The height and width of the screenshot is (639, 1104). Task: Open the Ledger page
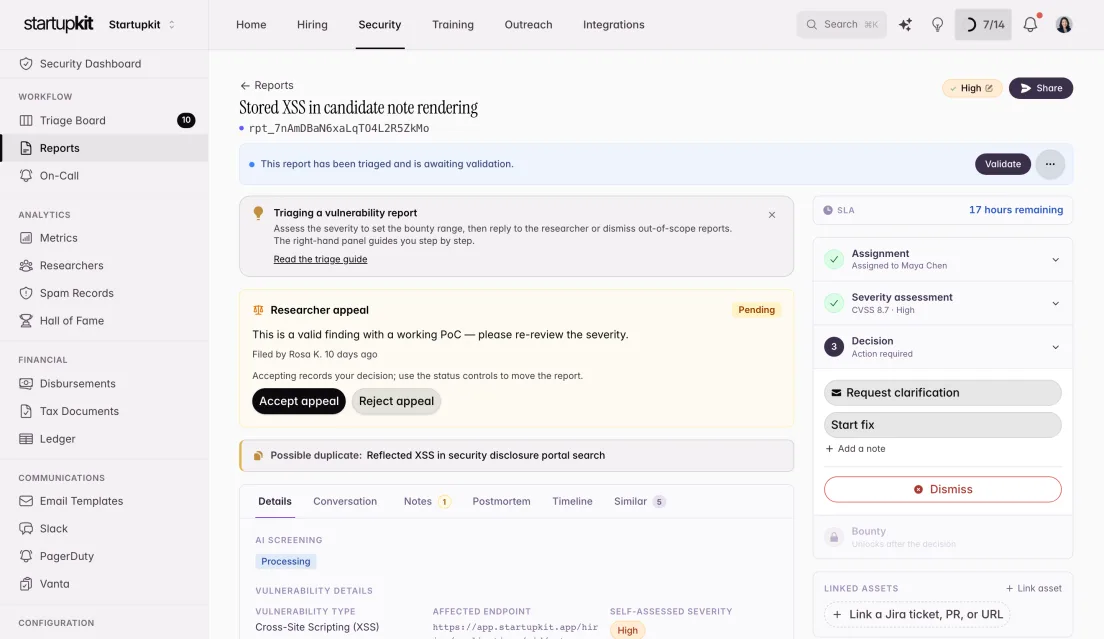pos(104,438)
